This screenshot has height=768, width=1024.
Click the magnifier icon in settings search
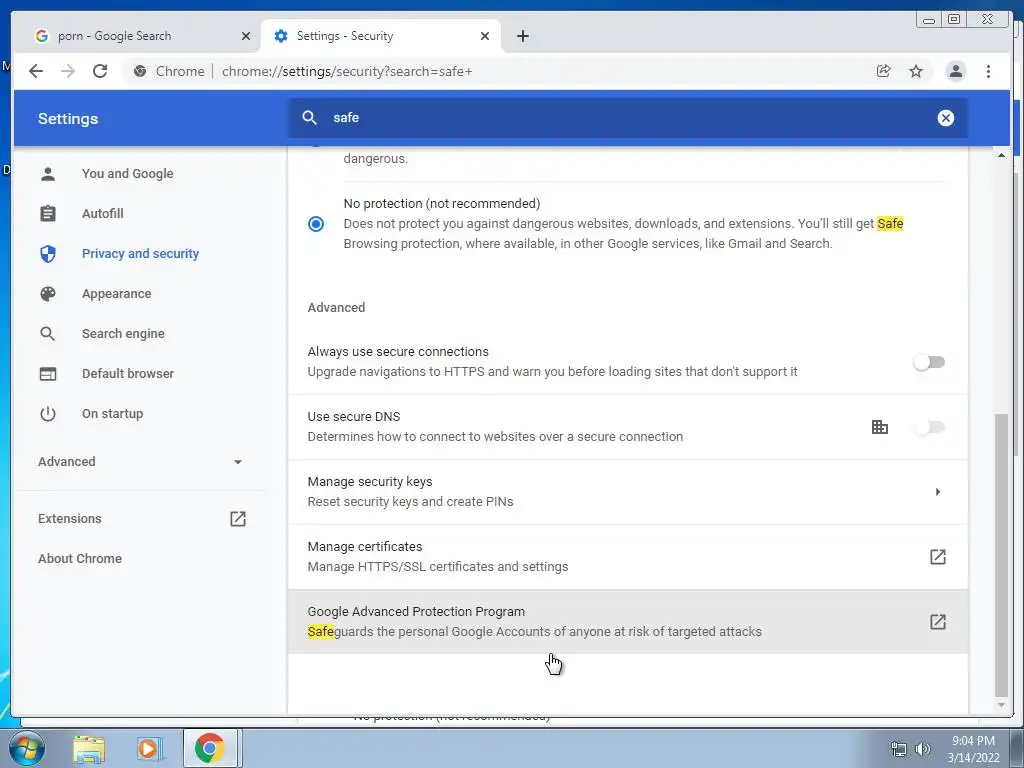310,118
